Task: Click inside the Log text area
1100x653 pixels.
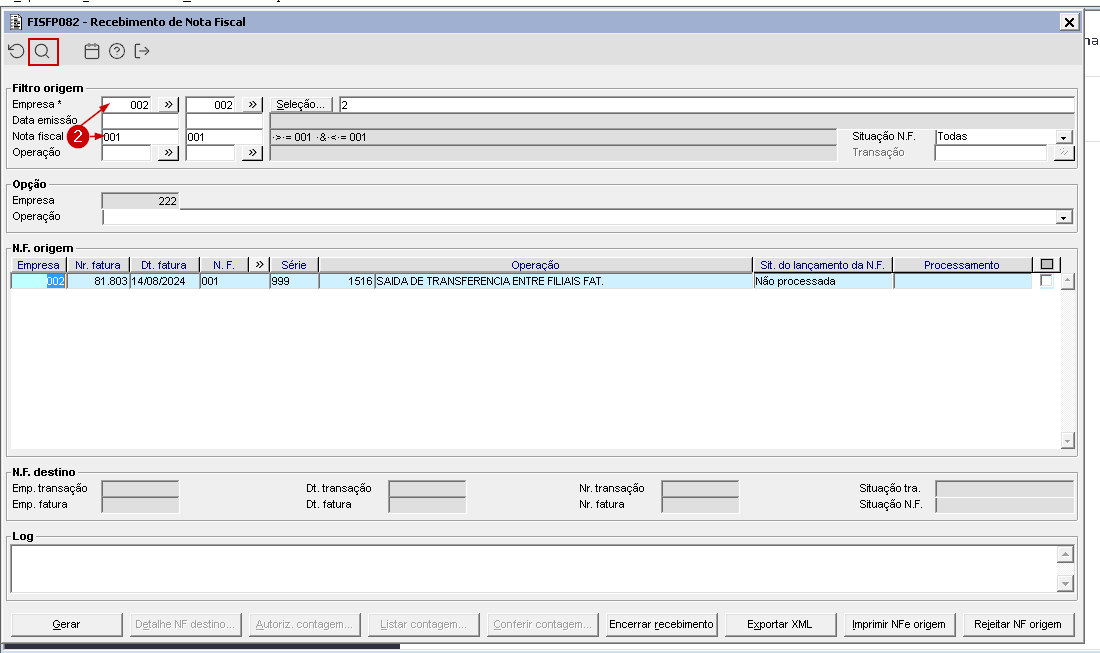Action: tap(533, 569)
